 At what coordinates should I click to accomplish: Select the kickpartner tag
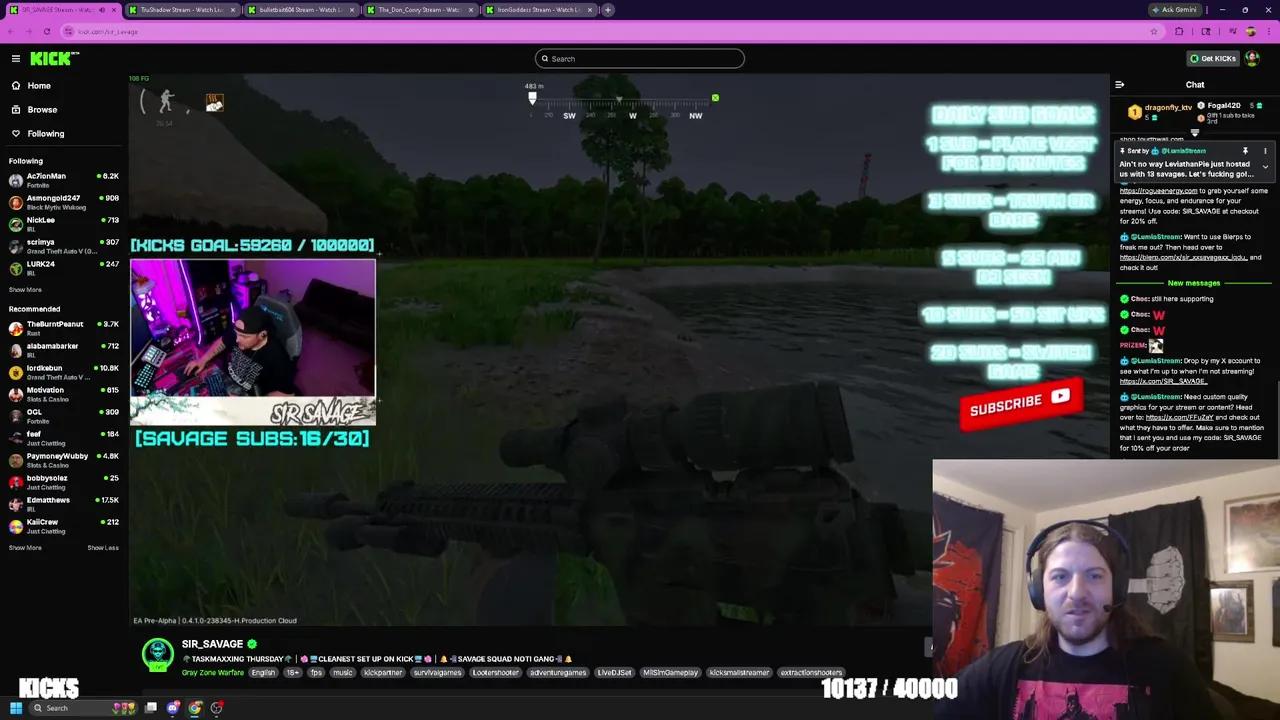(x=383, y=673)
